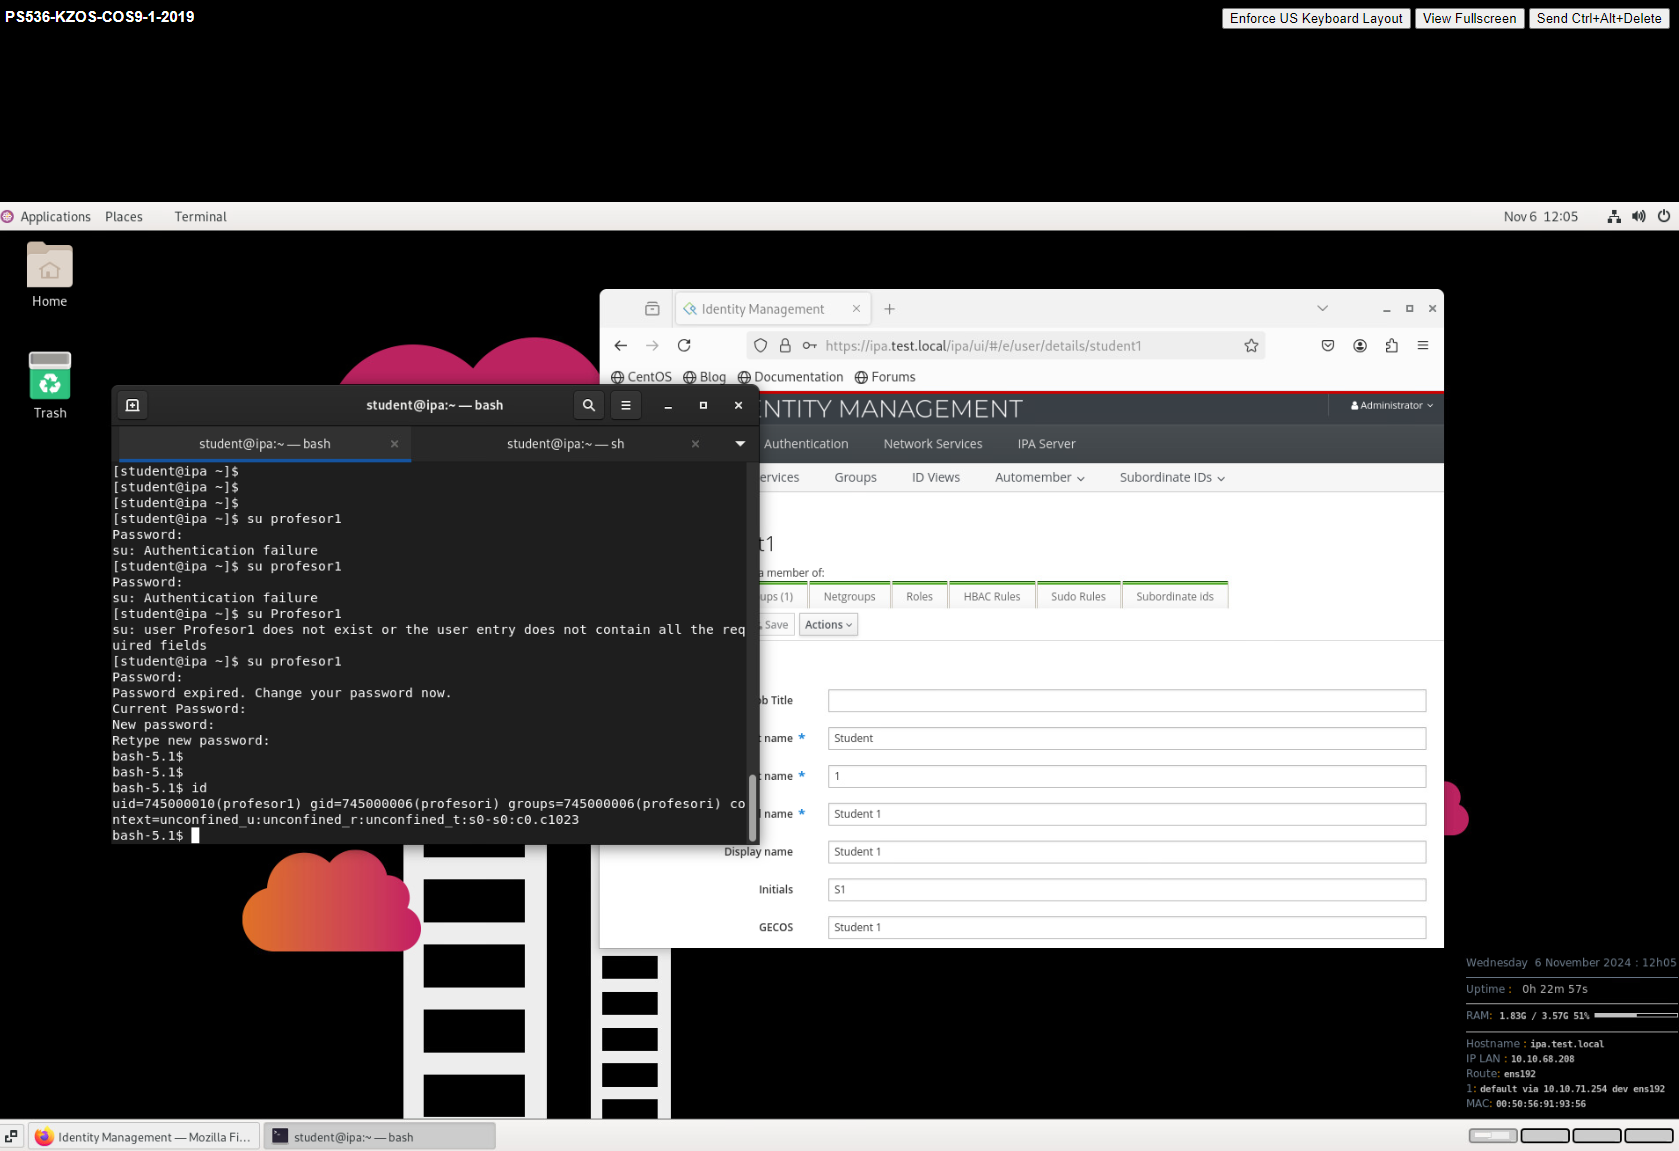Image resolution: width=1679 pixels, height=1151 pixels.
Task: Click the shield tracking protection icon
Action: click(x=761, y=346)
